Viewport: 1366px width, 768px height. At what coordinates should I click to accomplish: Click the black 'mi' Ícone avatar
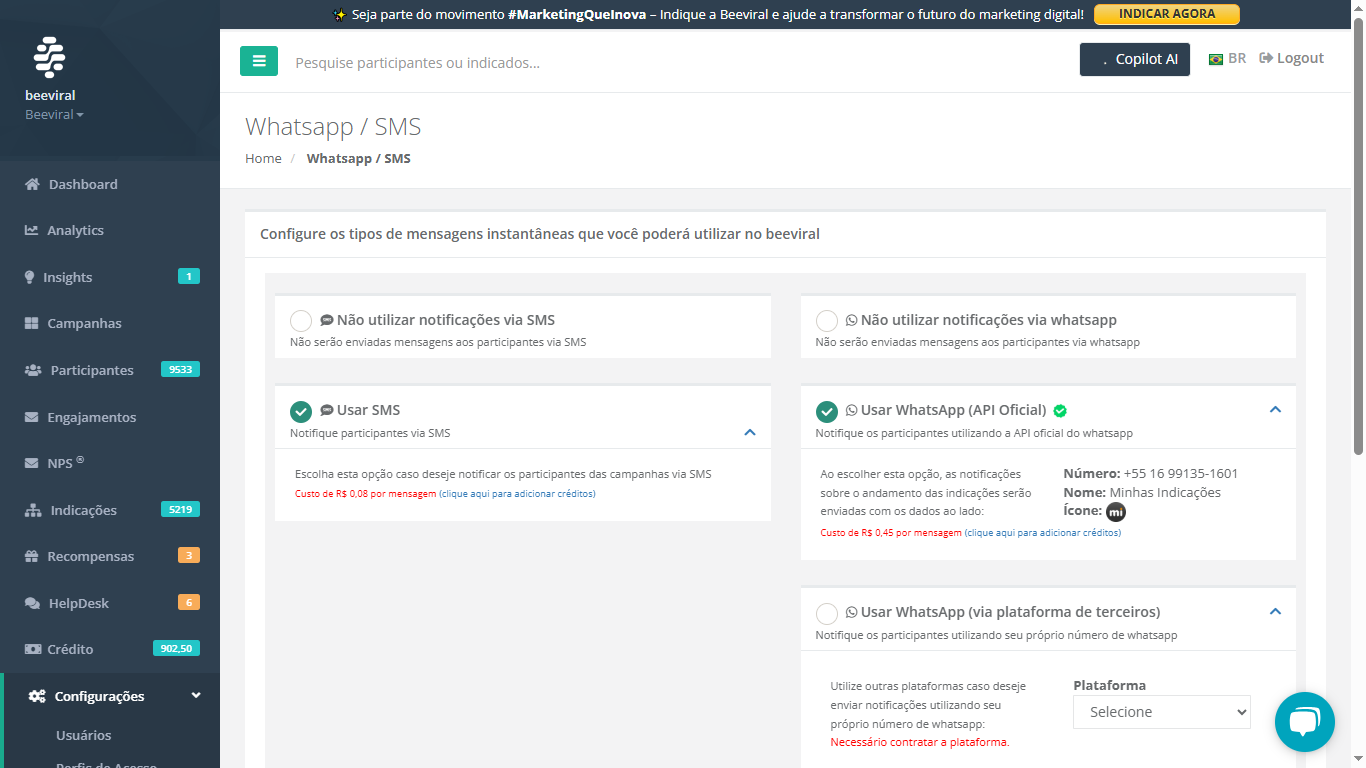(x=1116, y=512)
